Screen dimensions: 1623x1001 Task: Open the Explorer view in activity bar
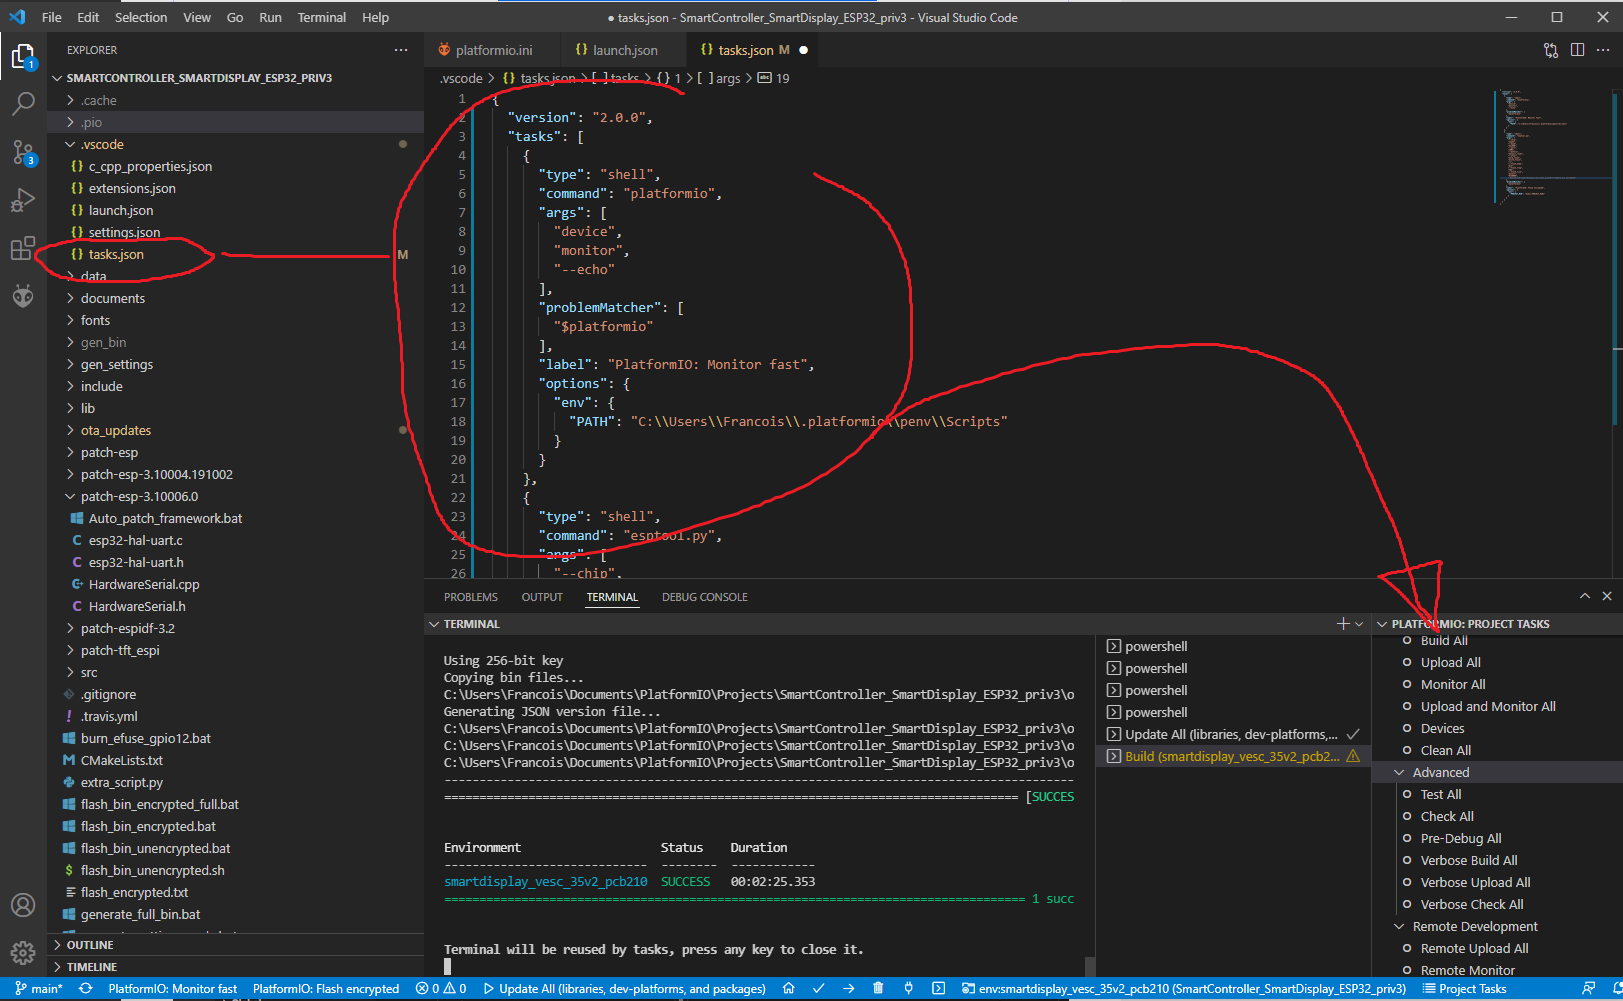22,57
